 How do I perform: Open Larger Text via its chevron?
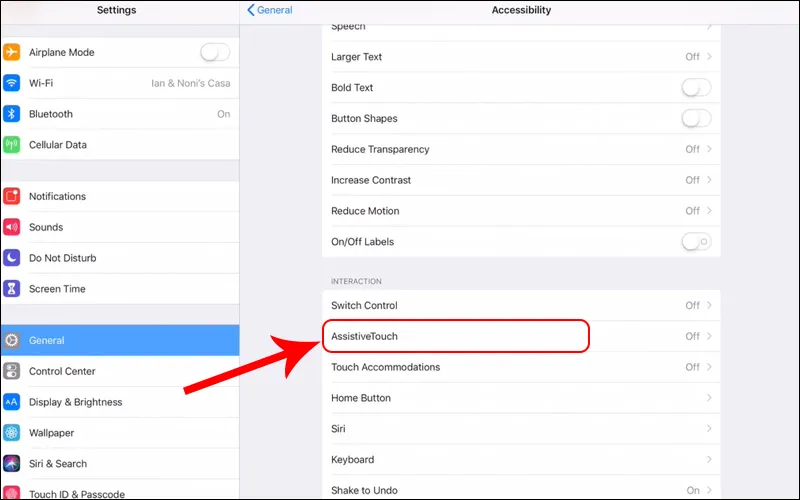click(x=709, y=57)
